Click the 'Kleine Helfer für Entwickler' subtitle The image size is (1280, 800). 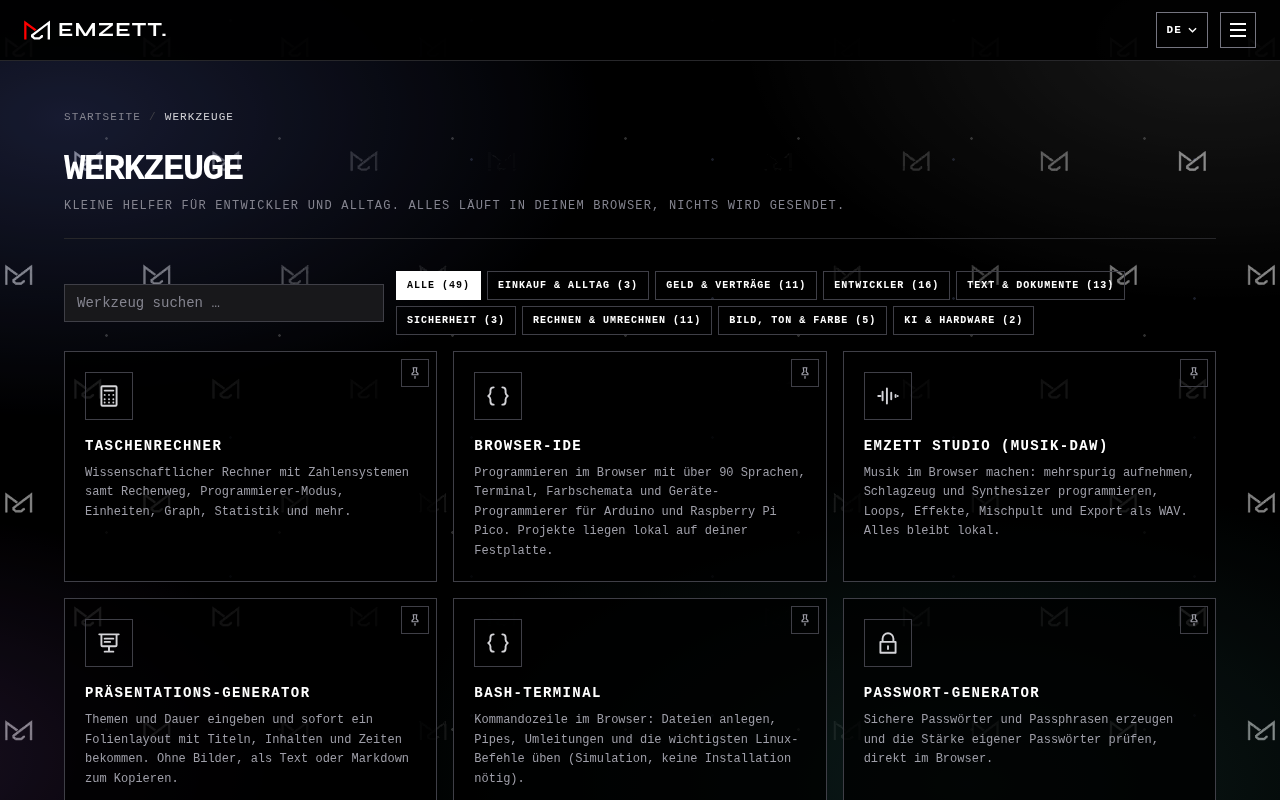click(x=454, y=205)
